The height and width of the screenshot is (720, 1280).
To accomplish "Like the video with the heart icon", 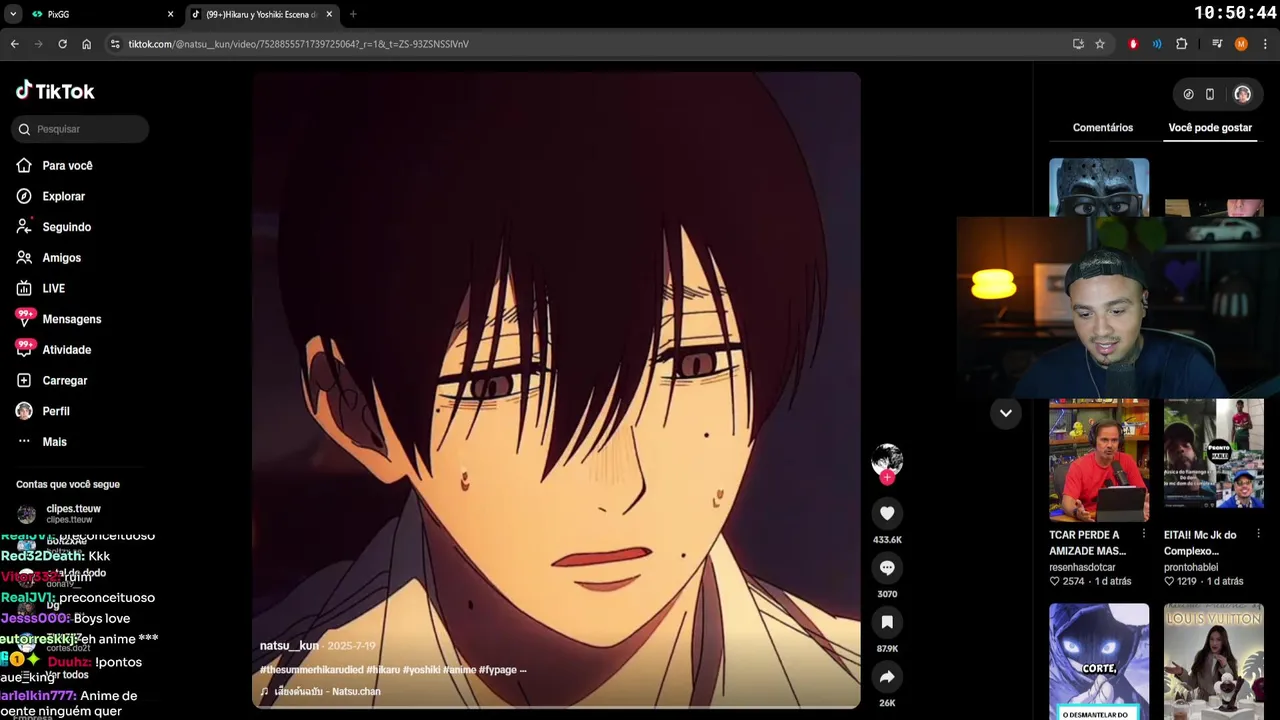I will pyautogui.click(x=887, y=513).
